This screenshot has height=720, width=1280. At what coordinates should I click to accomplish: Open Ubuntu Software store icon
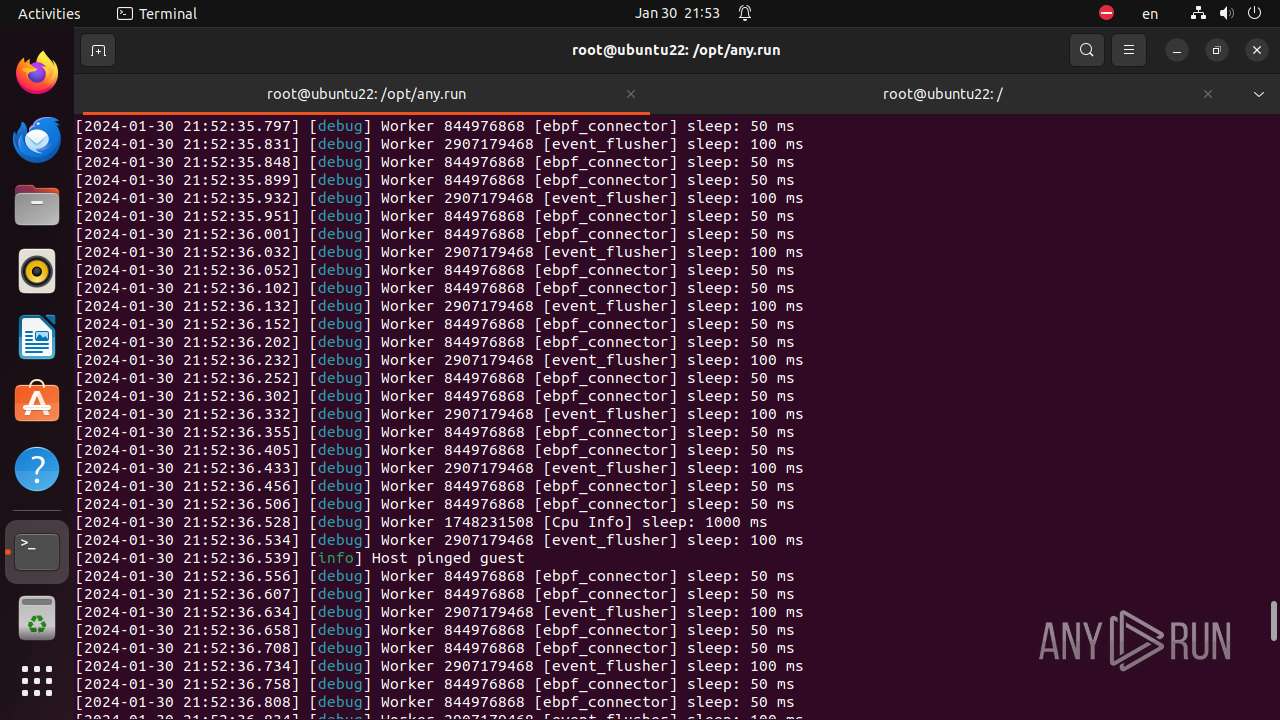[x=37, y=403]
